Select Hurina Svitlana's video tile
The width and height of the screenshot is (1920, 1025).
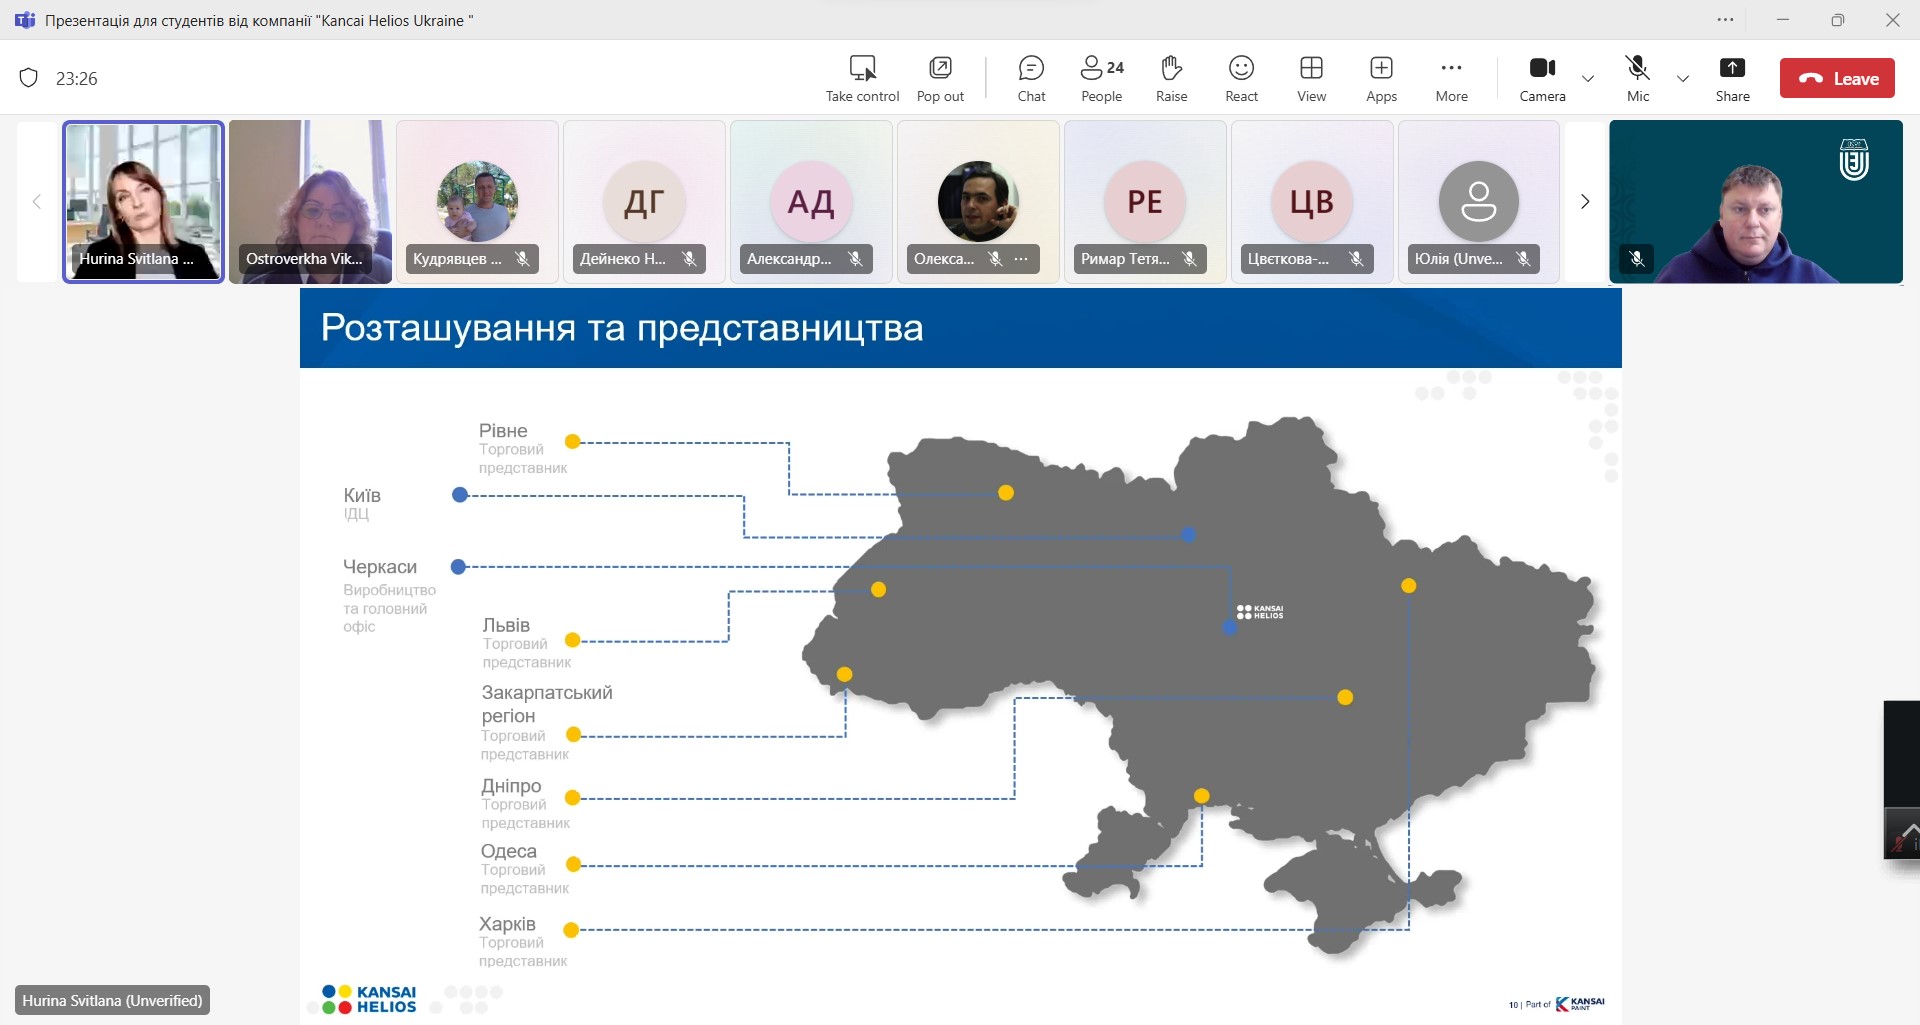(144, 201)
